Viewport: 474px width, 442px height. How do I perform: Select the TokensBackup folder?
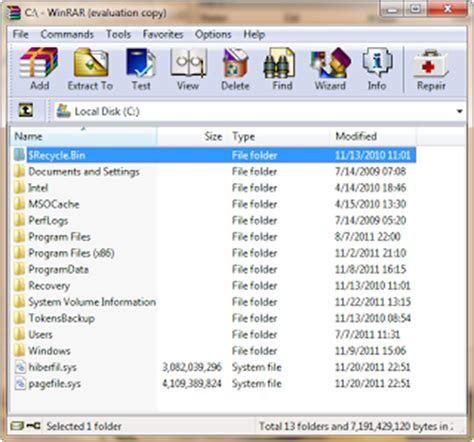click(61, 318)
